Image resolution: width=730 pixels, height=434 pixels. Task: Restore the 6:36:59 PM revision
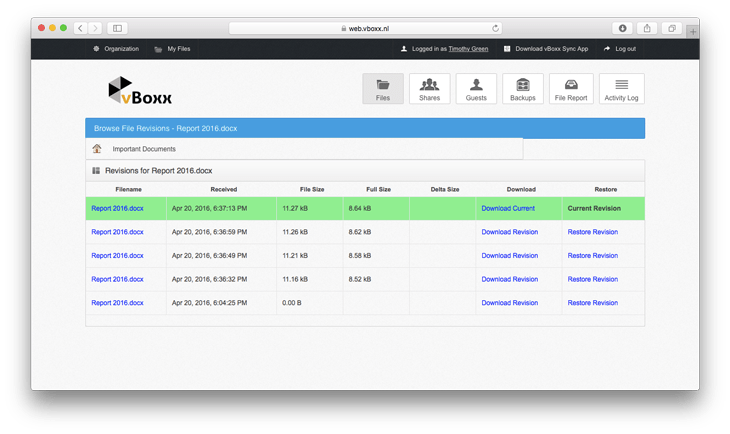592,232
